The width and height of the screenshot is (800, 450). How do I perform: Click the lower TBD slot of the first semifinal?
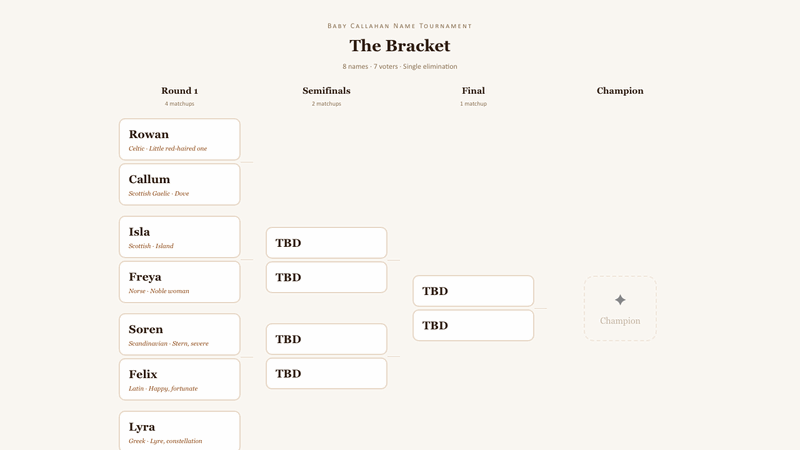[326, 277]
